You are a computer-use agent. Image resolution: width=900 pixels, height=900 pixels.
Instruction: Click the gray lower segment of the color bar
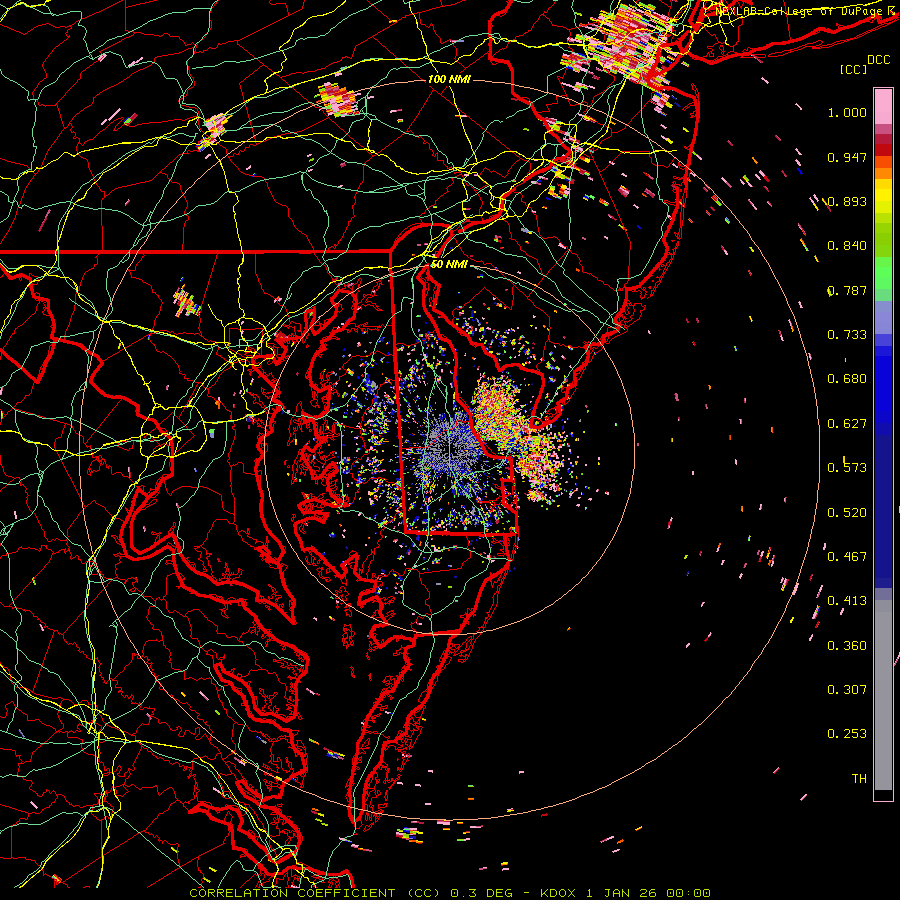pyautogui.click(x=883, y=695)
